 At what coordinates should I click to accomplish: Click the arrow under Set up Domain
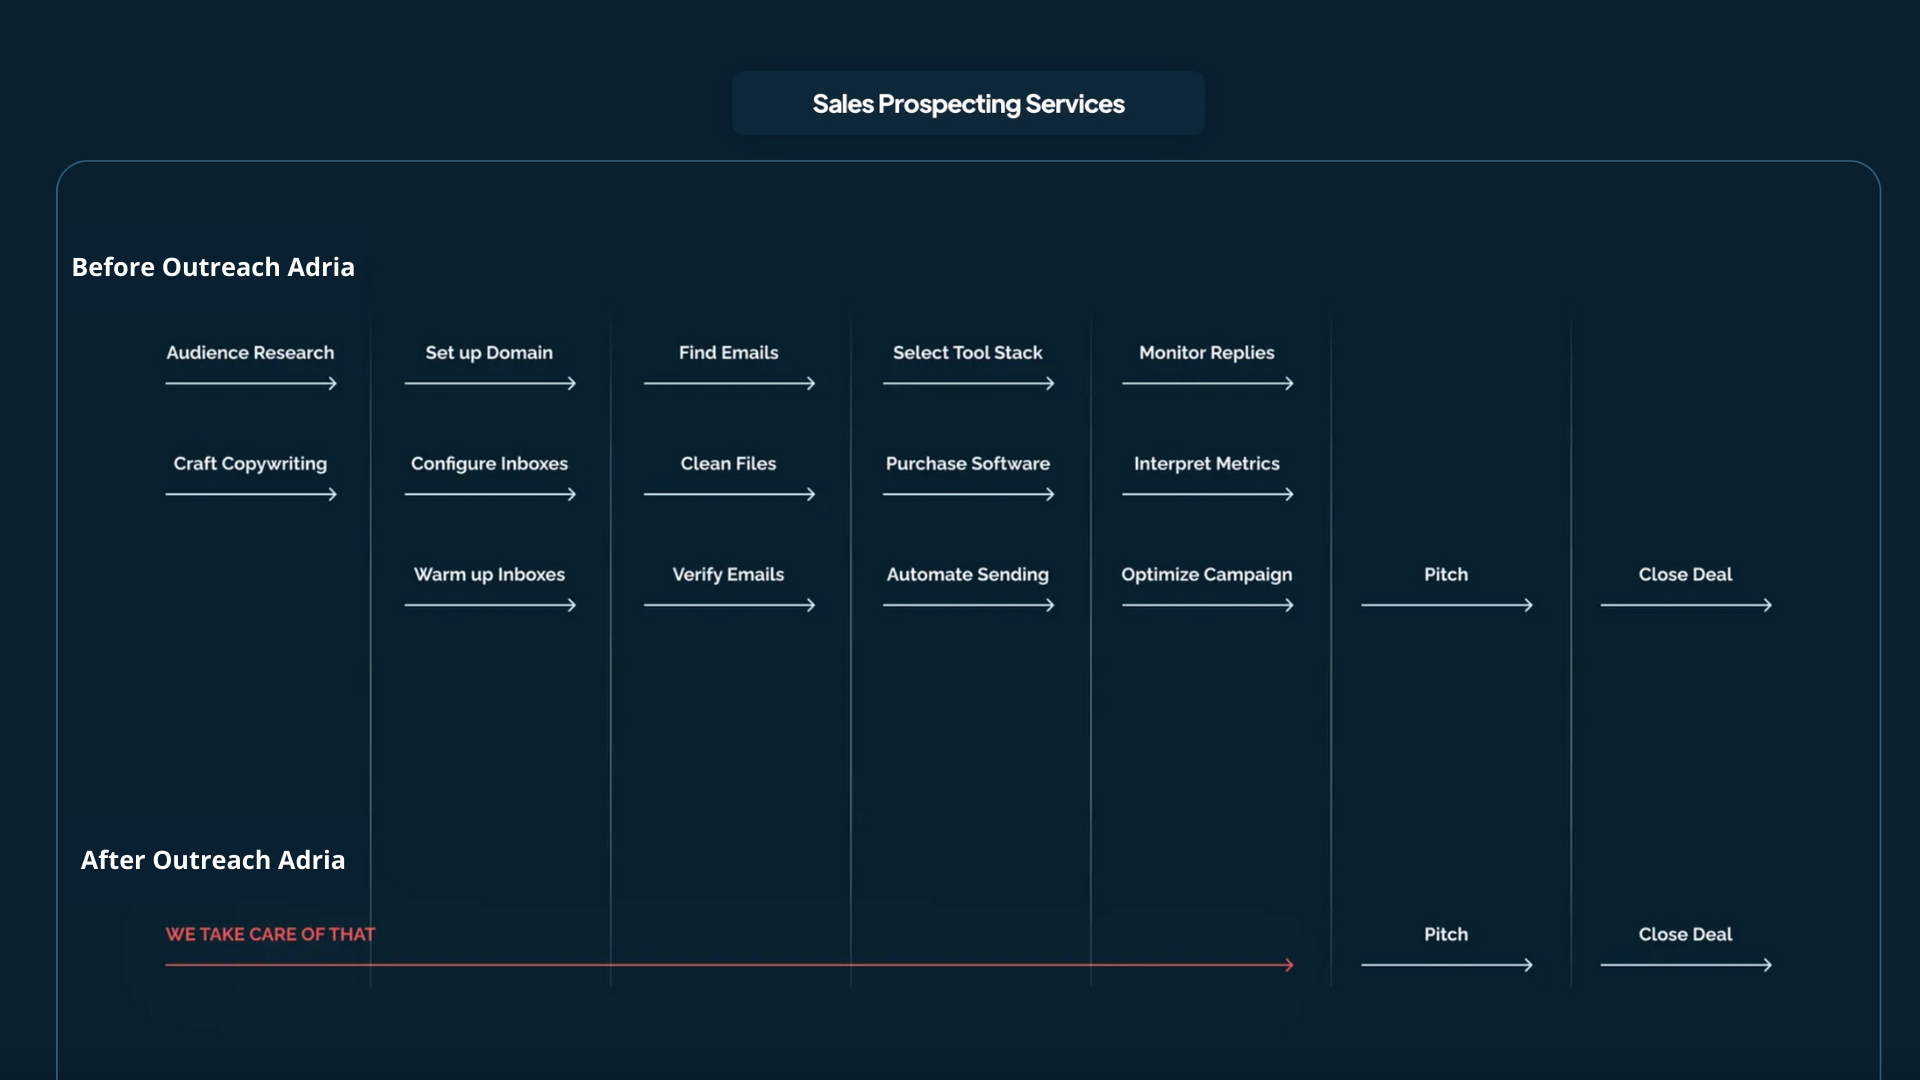click(x=490, y=384)
